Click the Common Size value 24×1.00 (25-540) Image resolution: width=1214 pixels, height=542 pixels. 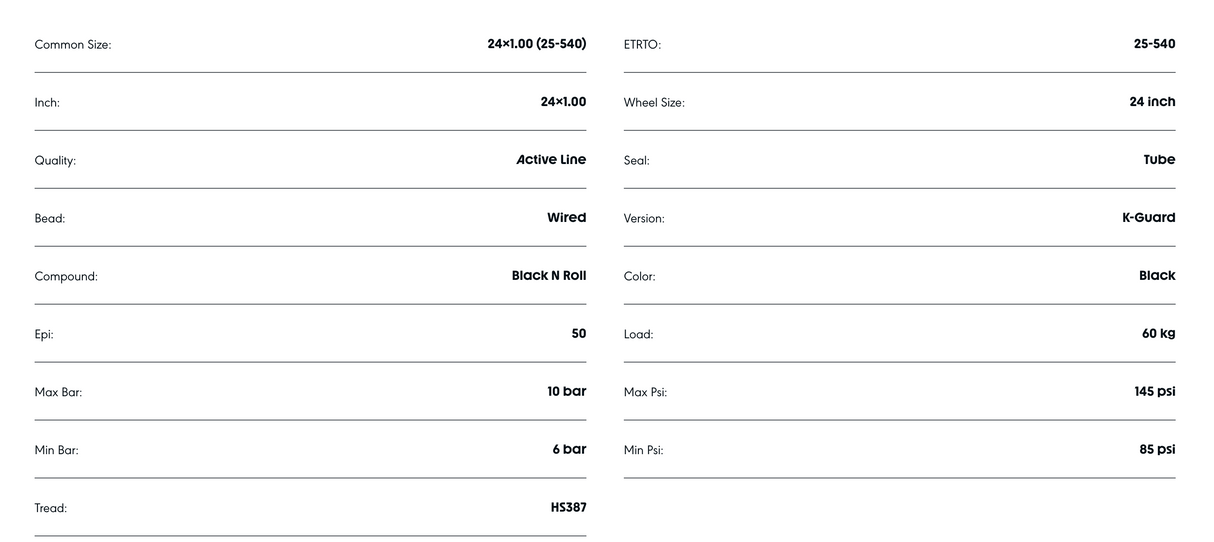(x=536, y=44)
